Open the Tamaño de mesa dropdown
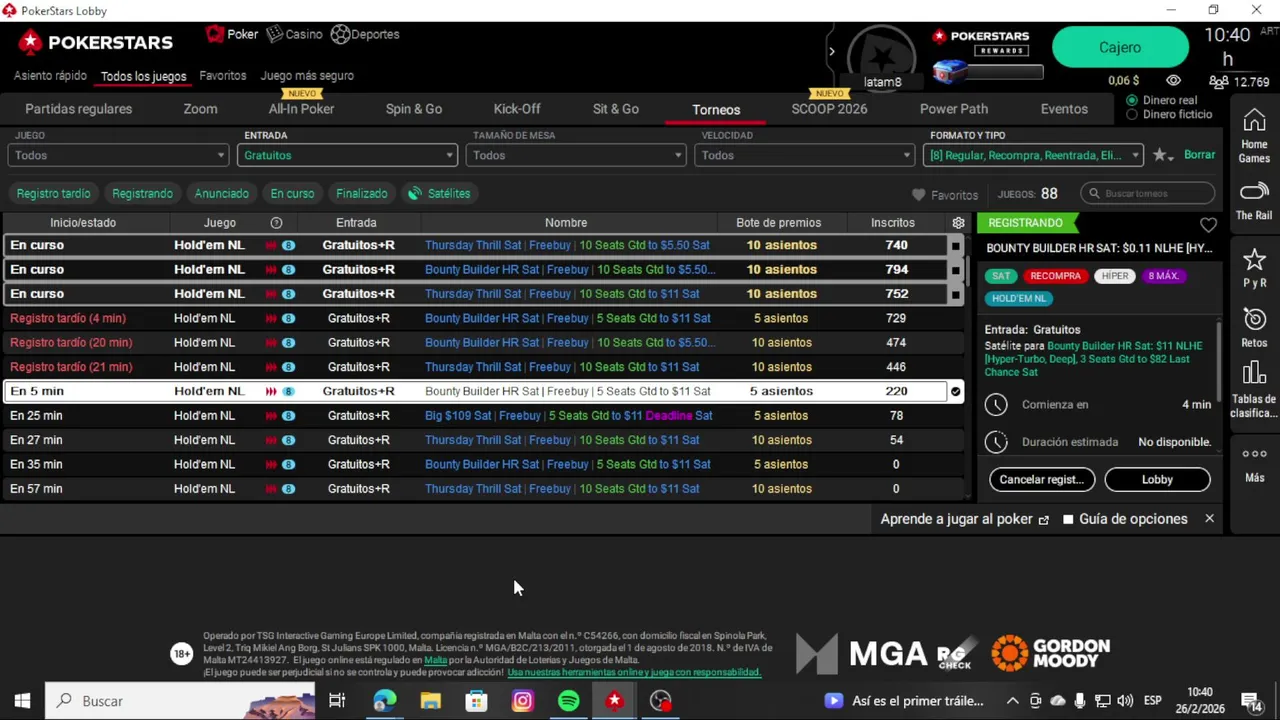Image resolution: width=1280 pixels, height=720 pixels. (575, 155)
